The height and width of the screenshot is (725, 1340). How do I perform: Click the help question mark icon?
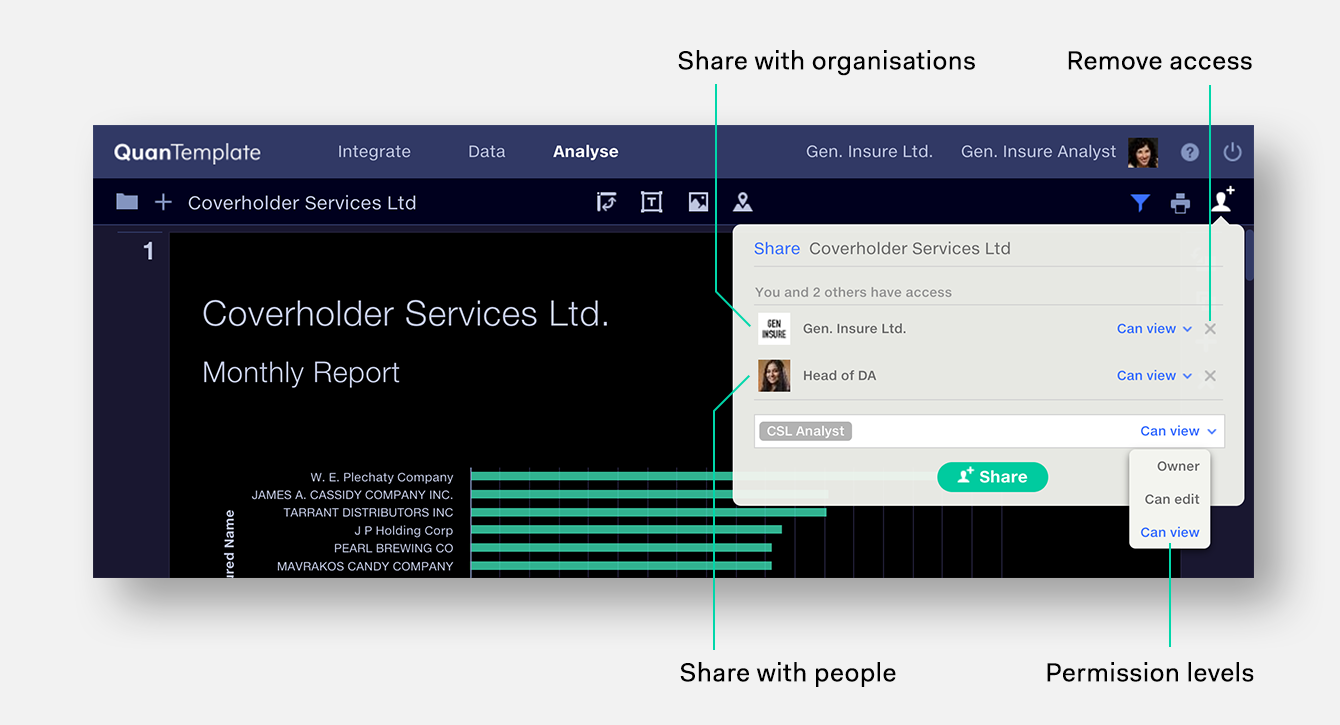tap(1190, 152)
